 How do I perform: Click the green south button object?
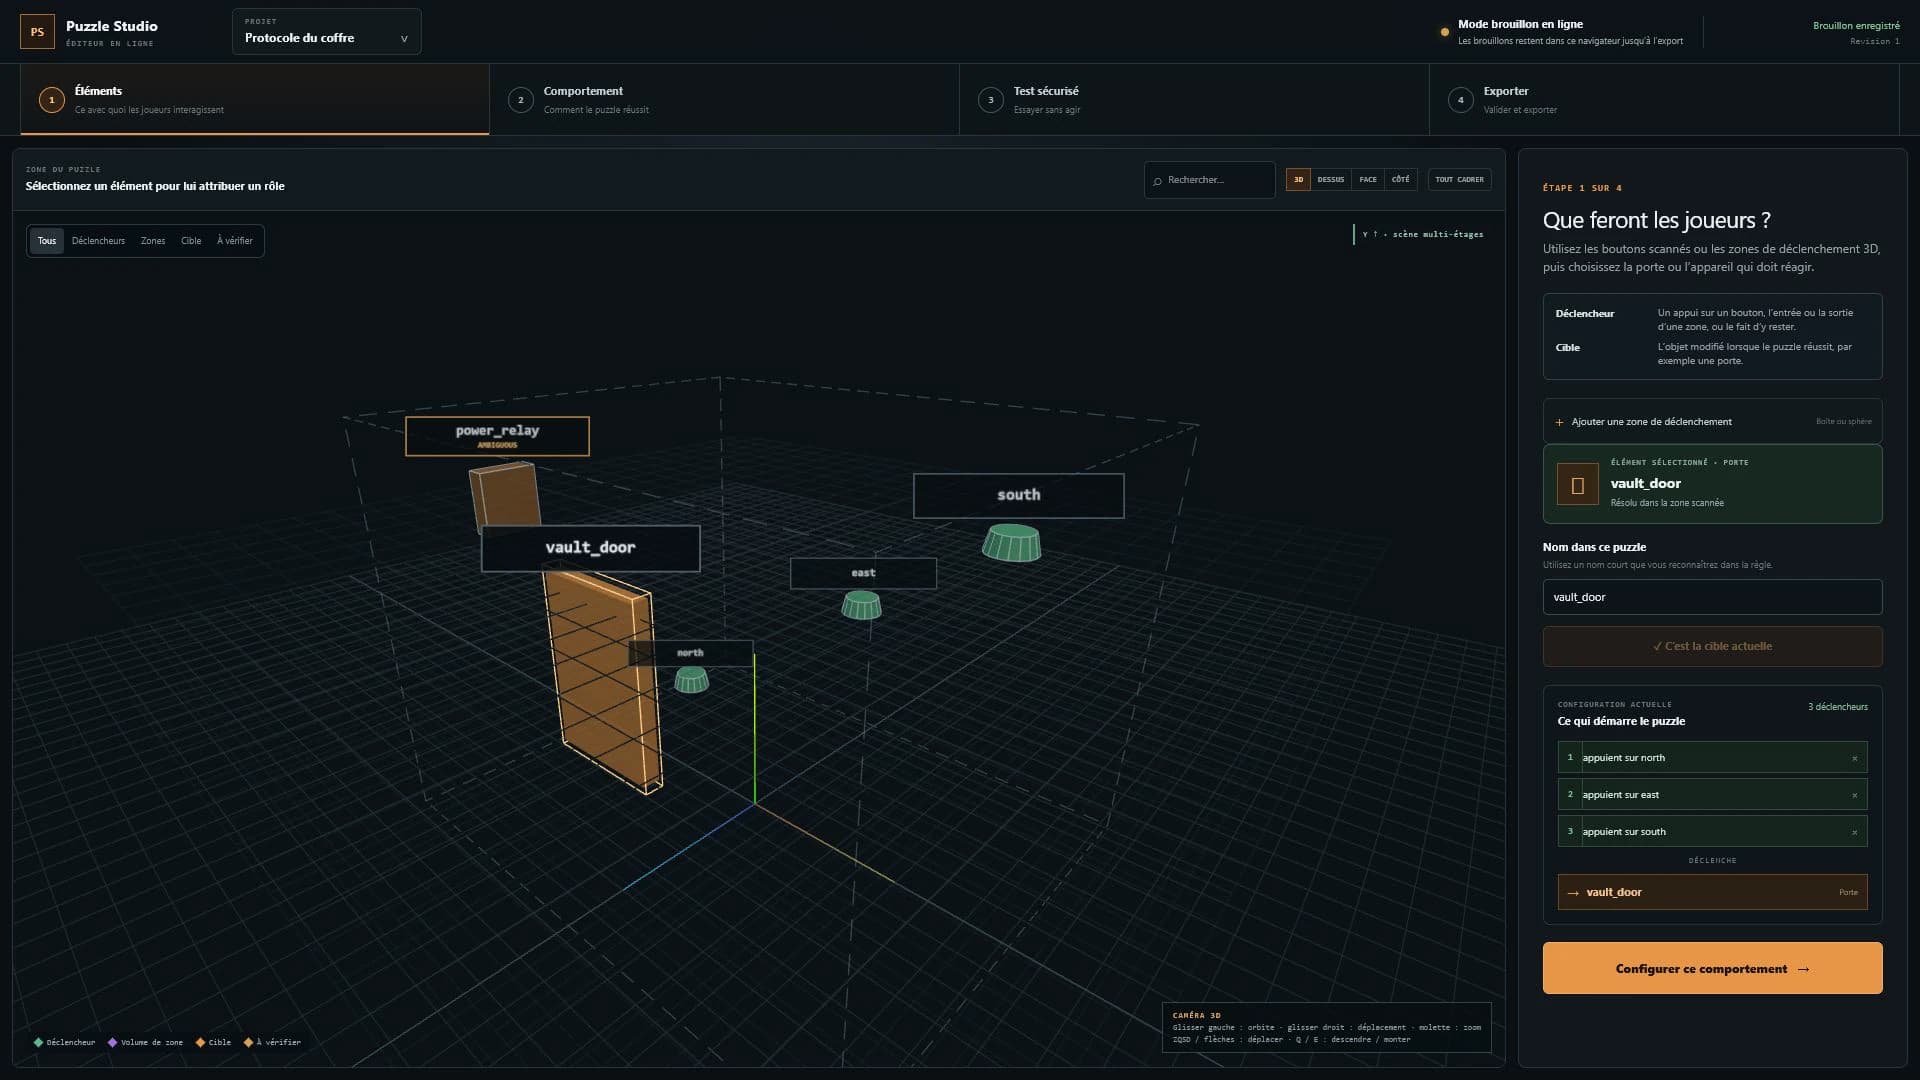(x=1012, y=543)
